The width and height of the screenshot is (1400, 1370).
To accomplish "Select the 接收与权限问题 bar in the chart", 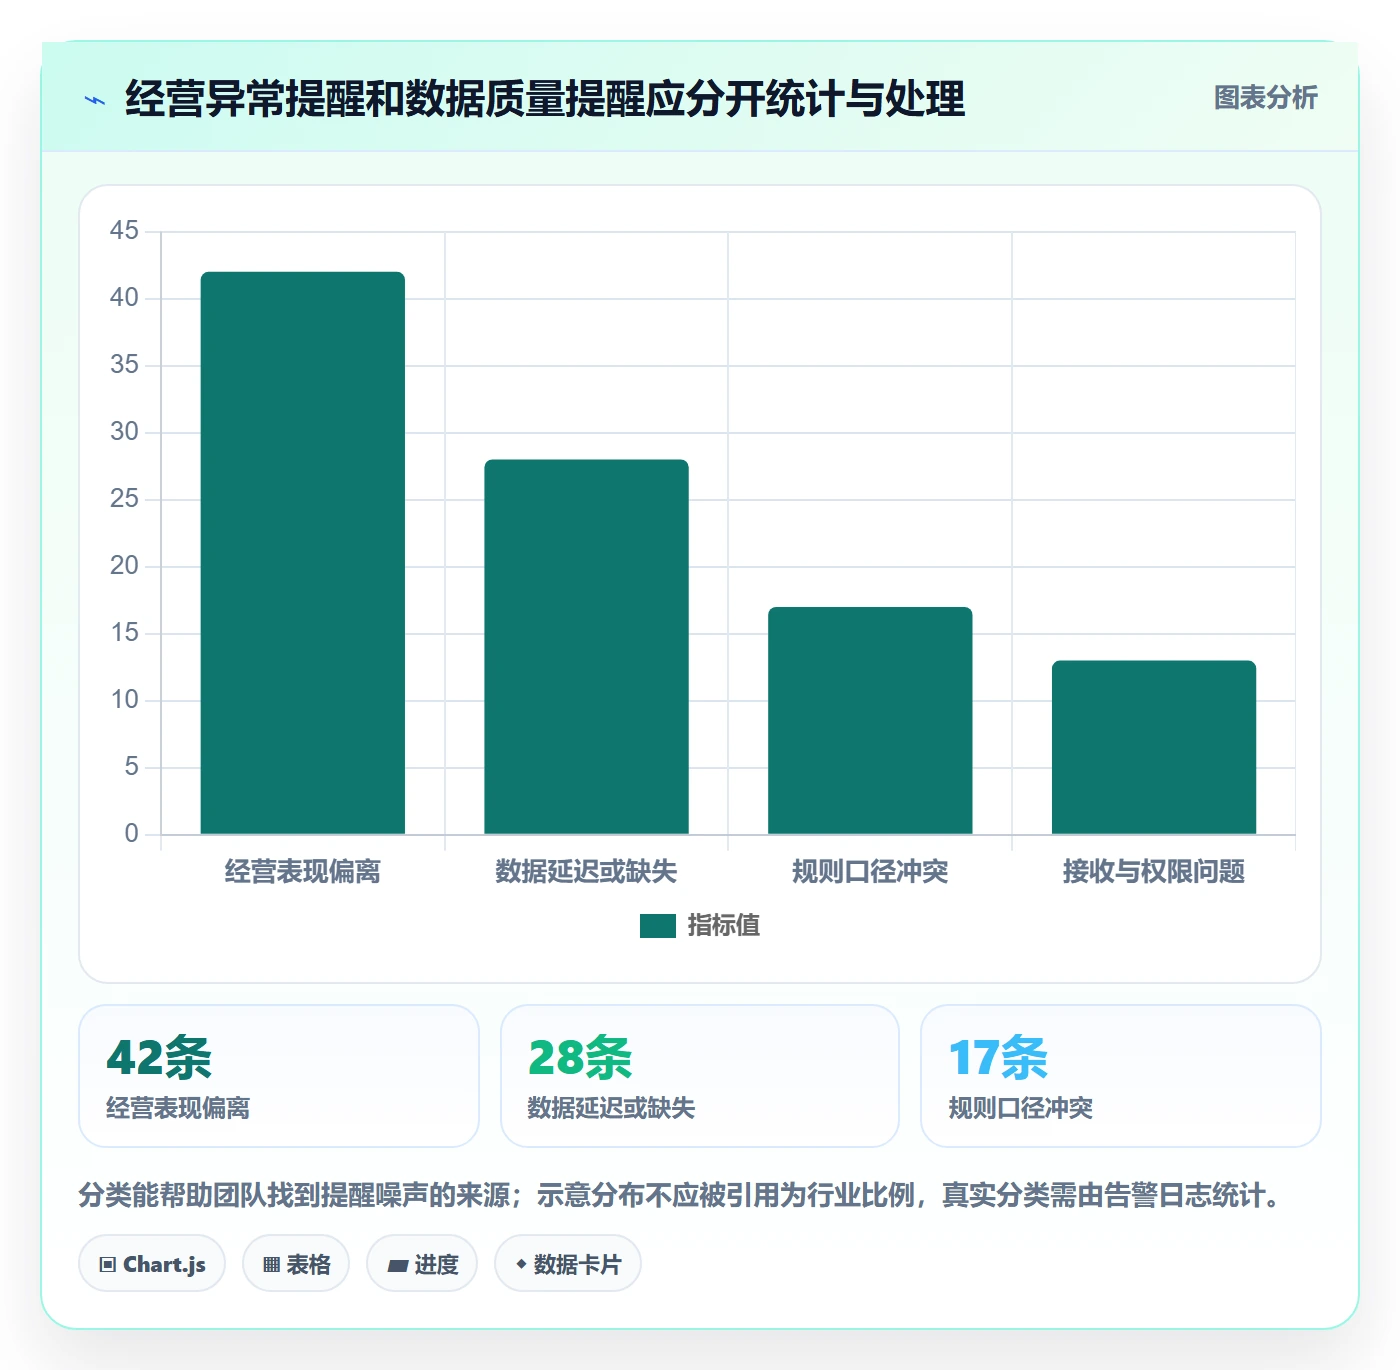I will tap(1154, 747).
